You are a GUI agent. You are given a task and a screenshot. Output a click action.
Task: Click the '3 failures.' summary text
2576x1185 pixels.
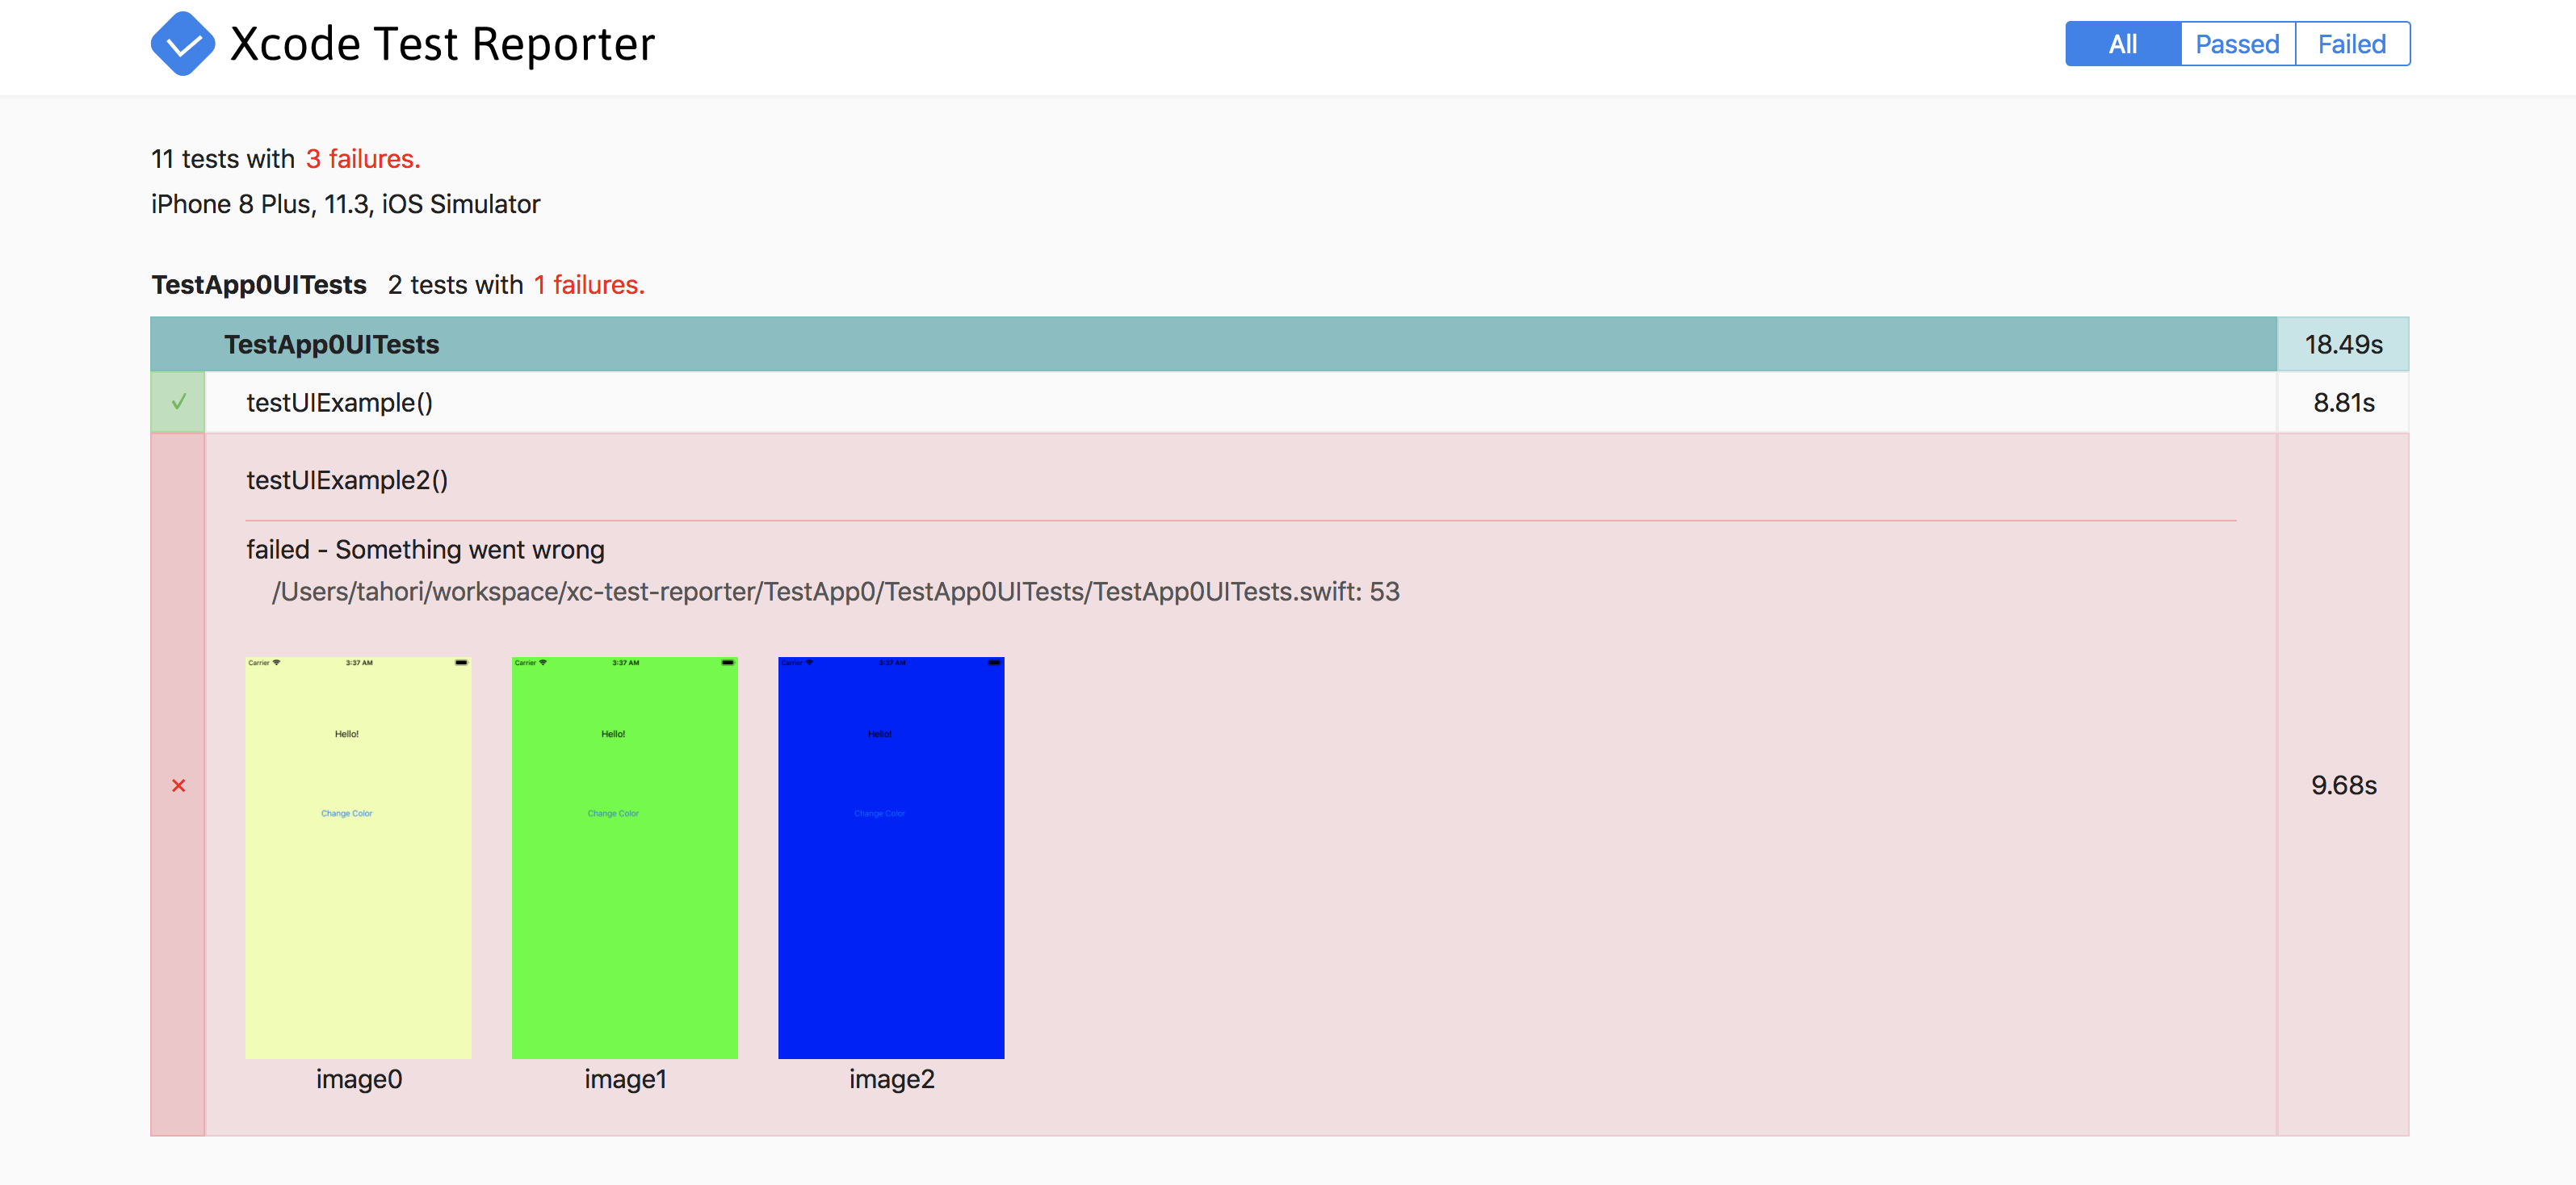[363, 159]
